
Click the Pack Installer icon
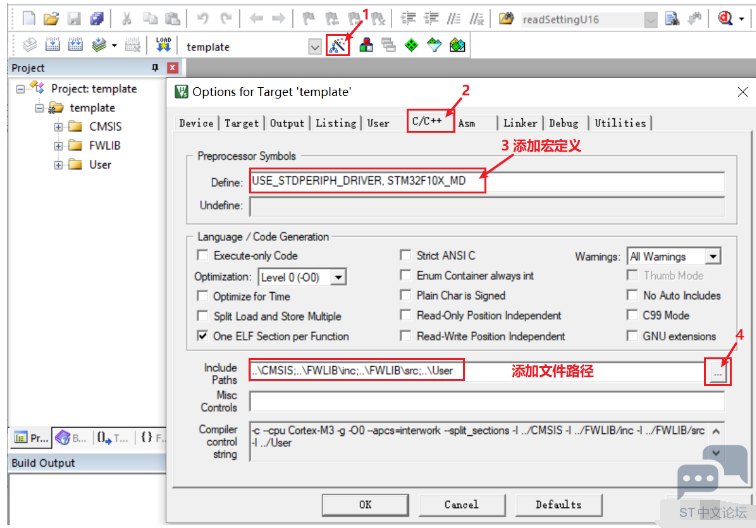457,45
